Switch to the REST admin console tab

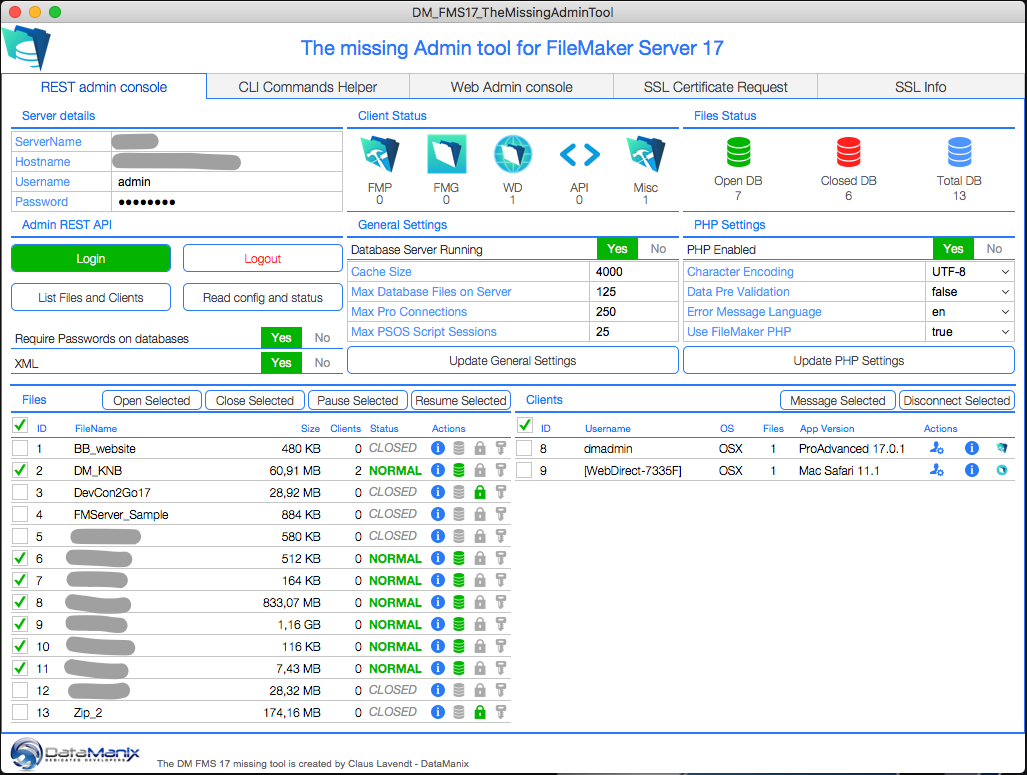pyautogui.click(x=103, y=87)
